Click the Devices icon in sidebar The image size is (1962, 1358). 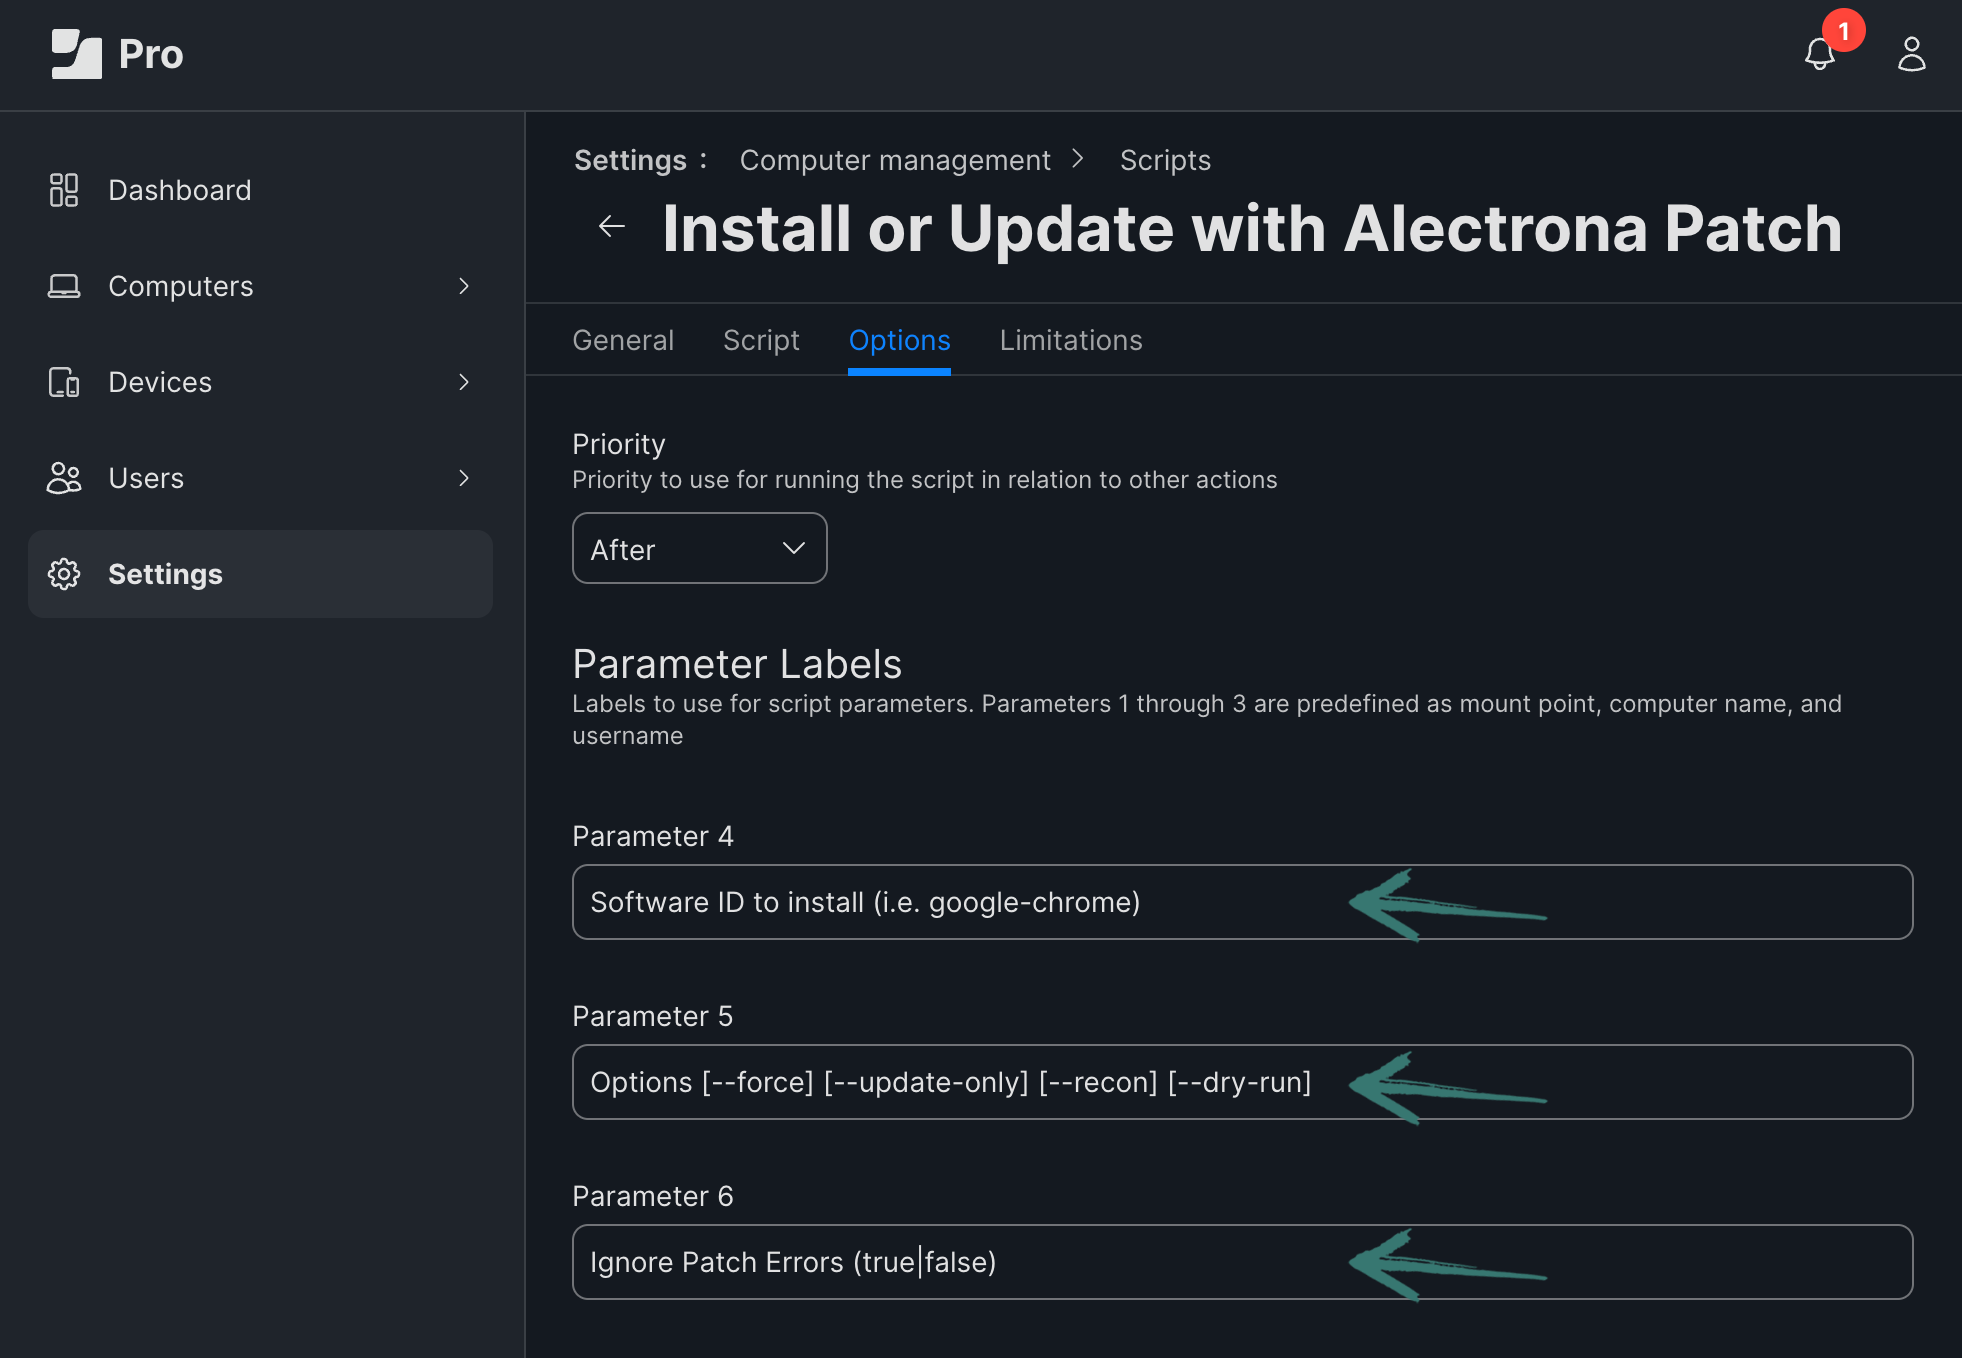coord(64,382)
